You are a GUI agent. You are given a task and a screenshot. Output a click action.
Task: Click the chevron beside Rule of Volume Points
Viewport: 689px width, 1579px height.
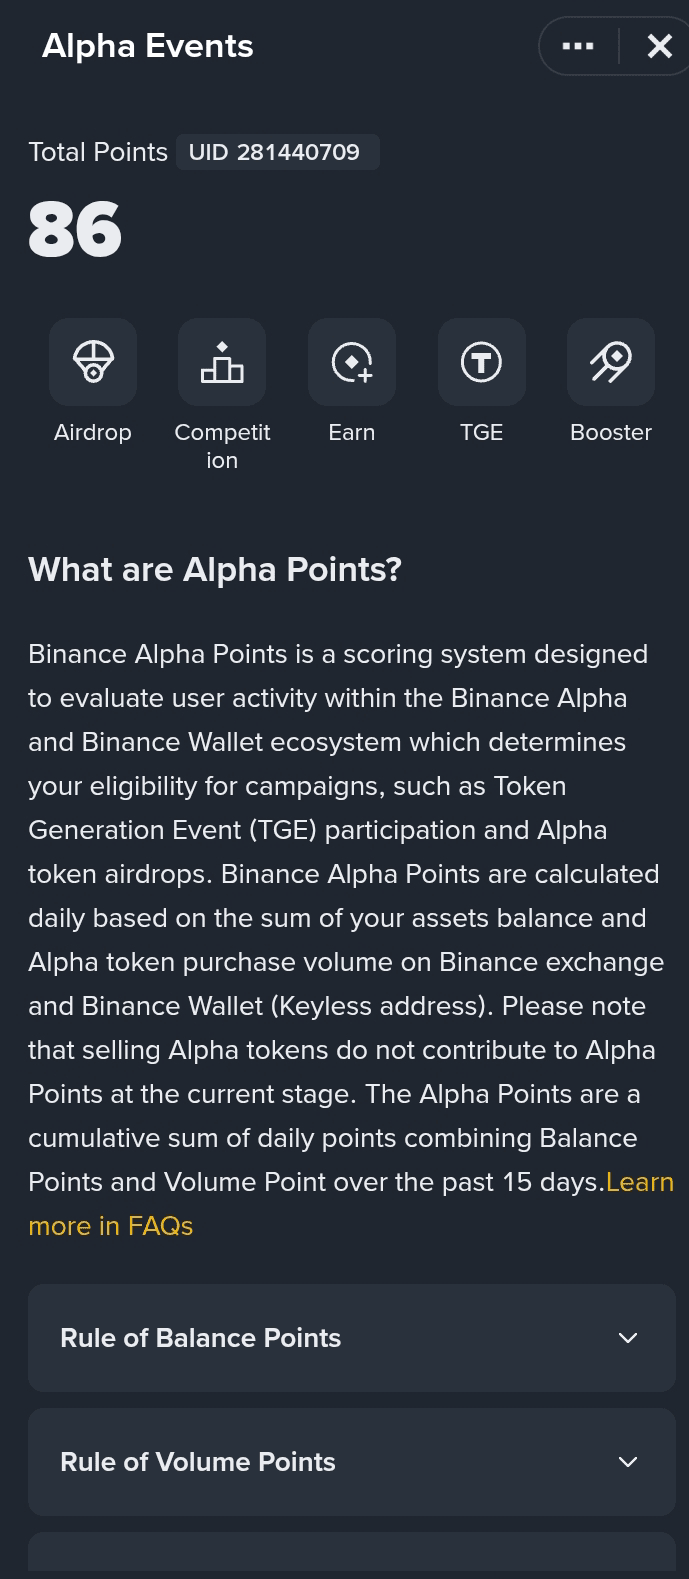(x=628, y=1462)
